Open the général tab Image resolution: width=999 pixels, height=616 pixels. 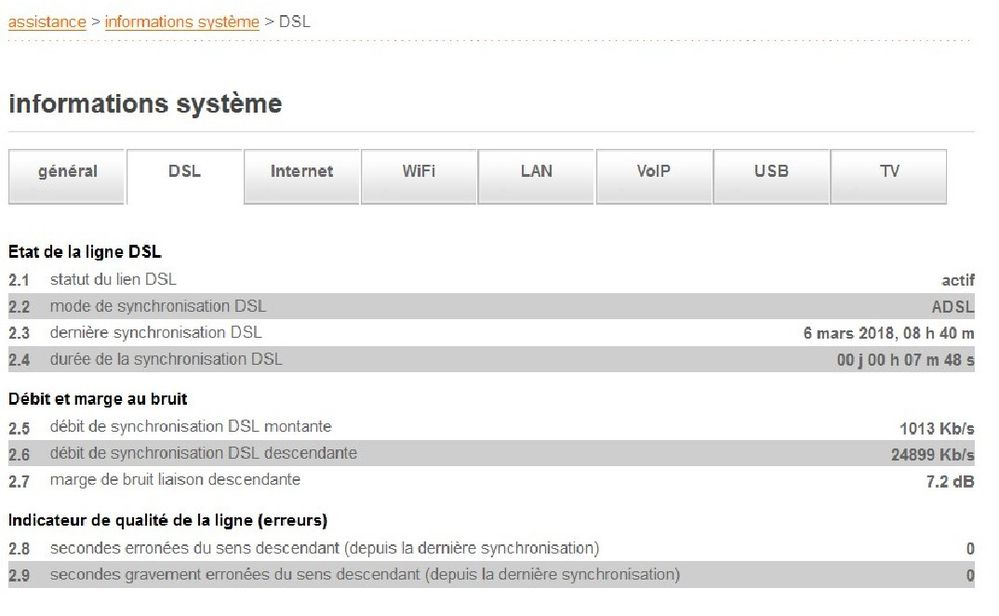68,172
